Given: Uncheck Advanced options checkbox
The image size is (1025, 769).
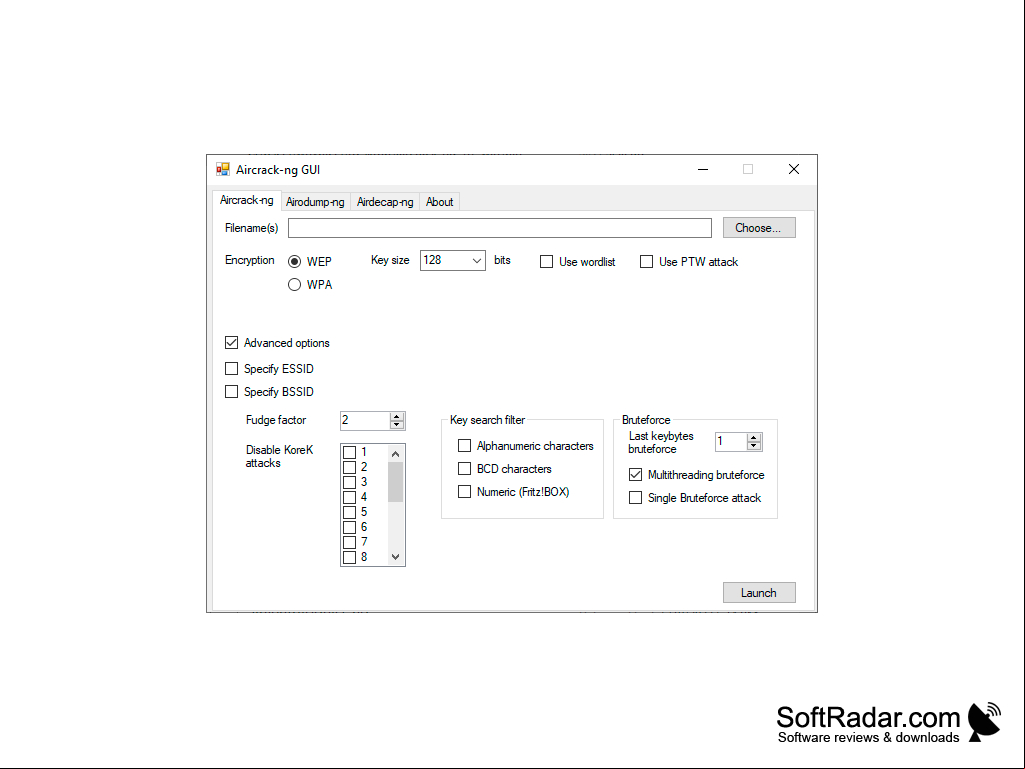Looking at the screenshot, I should (x=231, y=343).
